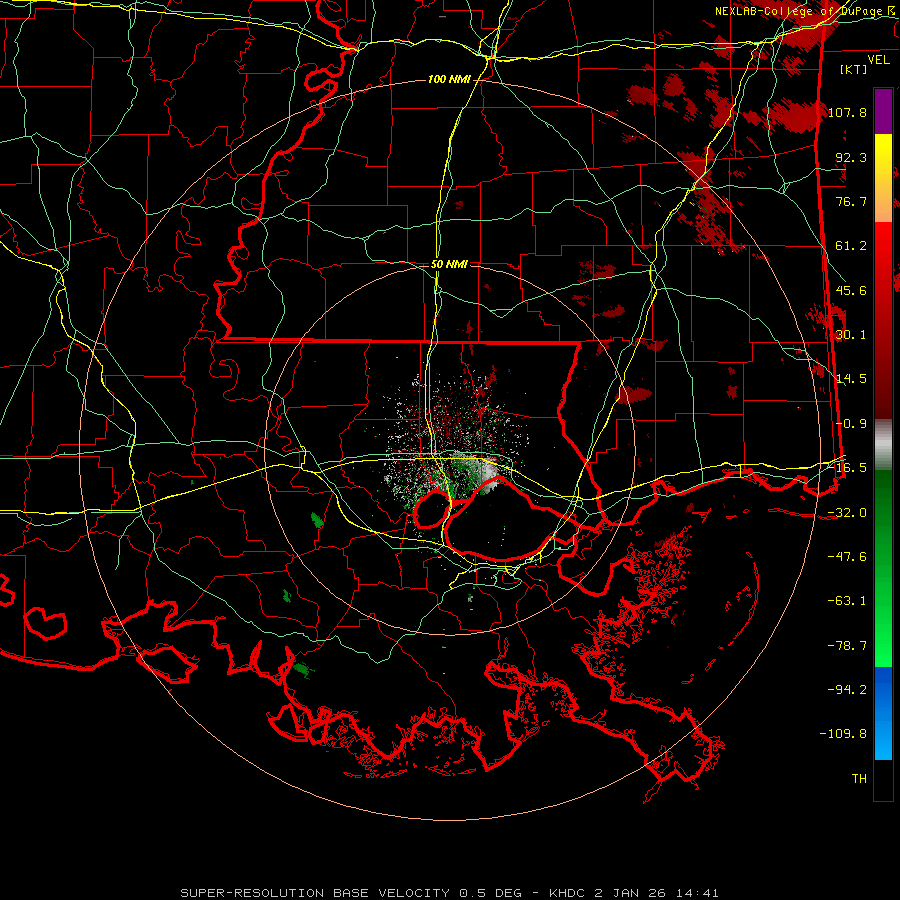Screen dimensions: 900x900
Task: Click the 76.7 velocity scale value
Action: [851, 201]
